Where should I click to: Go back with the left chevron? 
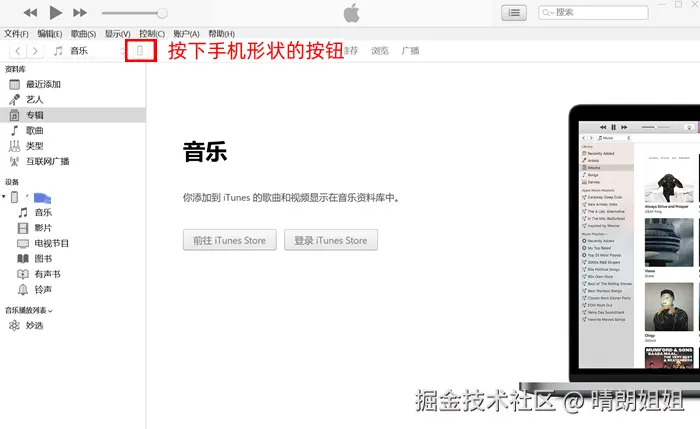(17, 51)
